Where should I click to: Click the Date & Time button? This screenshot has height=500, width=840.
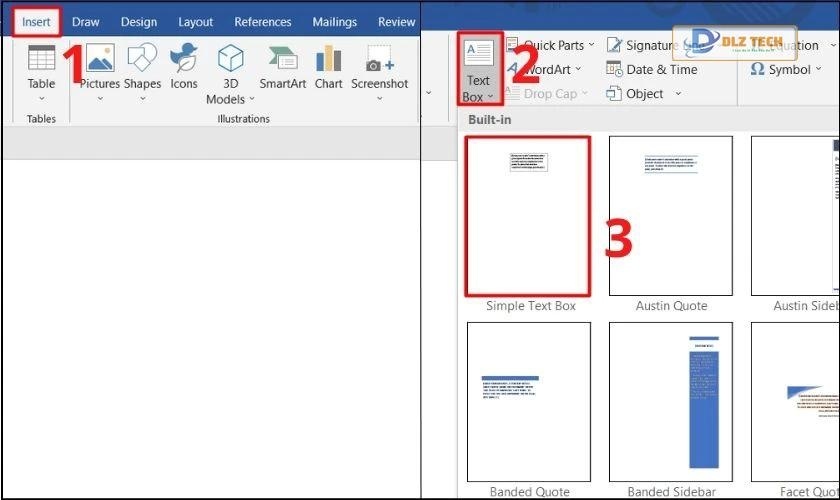tap(651, 70)
